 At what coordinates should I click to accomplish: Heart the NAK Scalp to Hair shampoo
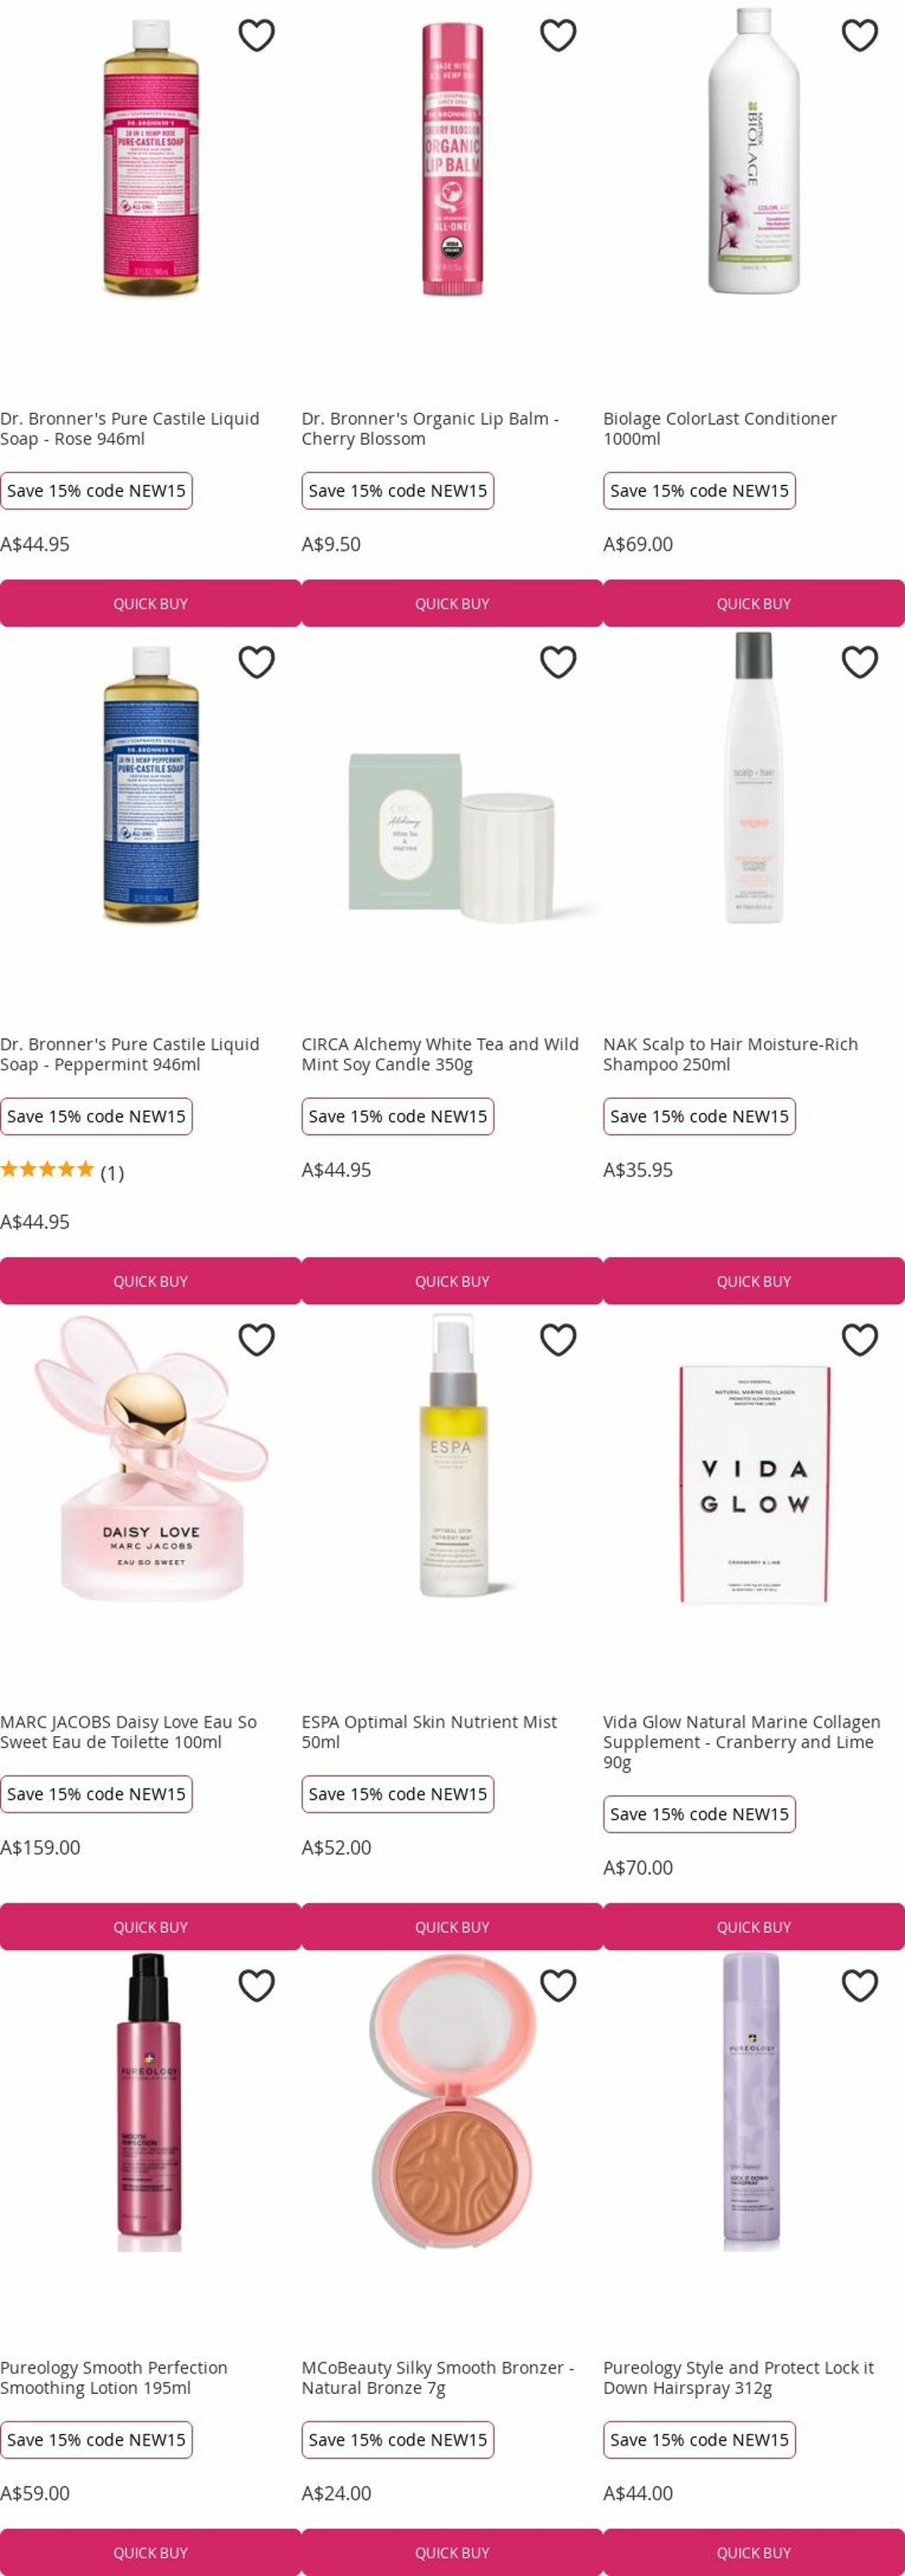tap(860, 661)
